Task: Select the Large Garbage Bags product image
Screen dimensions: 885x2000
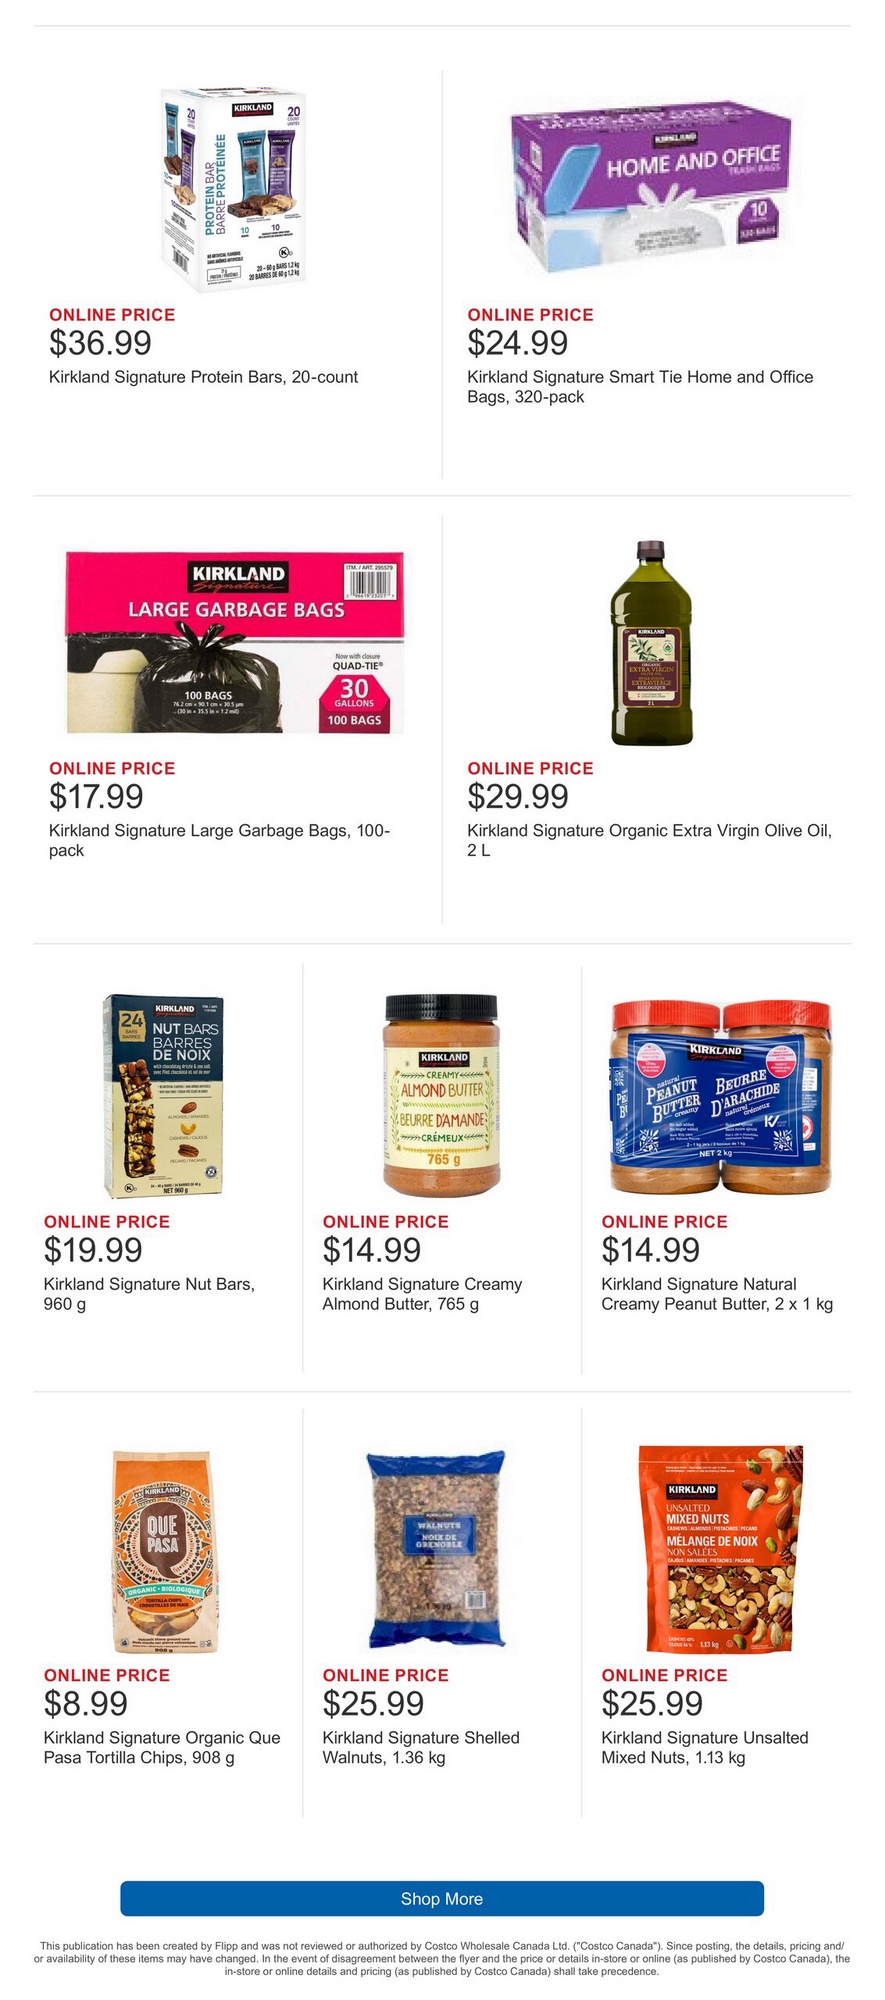Action: click(236, 642)
